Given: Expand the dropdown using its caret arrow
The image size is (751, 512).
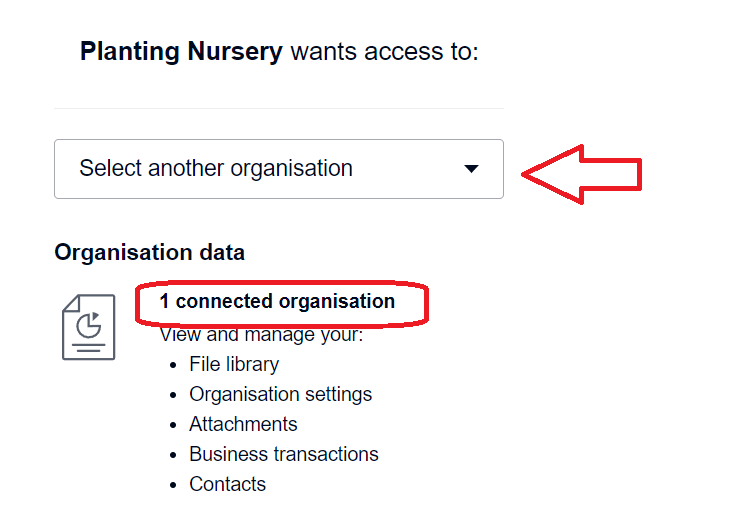Looking at the screenshot, I should click(x=472, y=169).
